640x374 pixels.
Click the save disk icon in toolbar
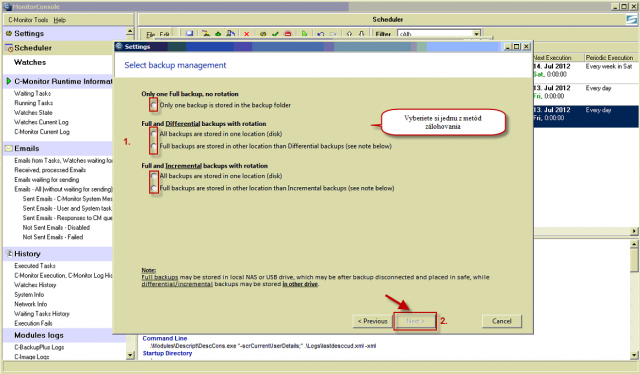pos(189,34)
